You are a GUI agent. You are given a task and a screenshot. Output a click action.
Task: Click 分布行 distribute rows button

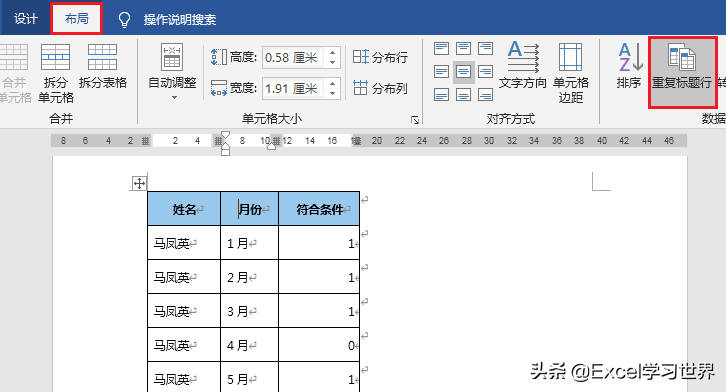380,57
